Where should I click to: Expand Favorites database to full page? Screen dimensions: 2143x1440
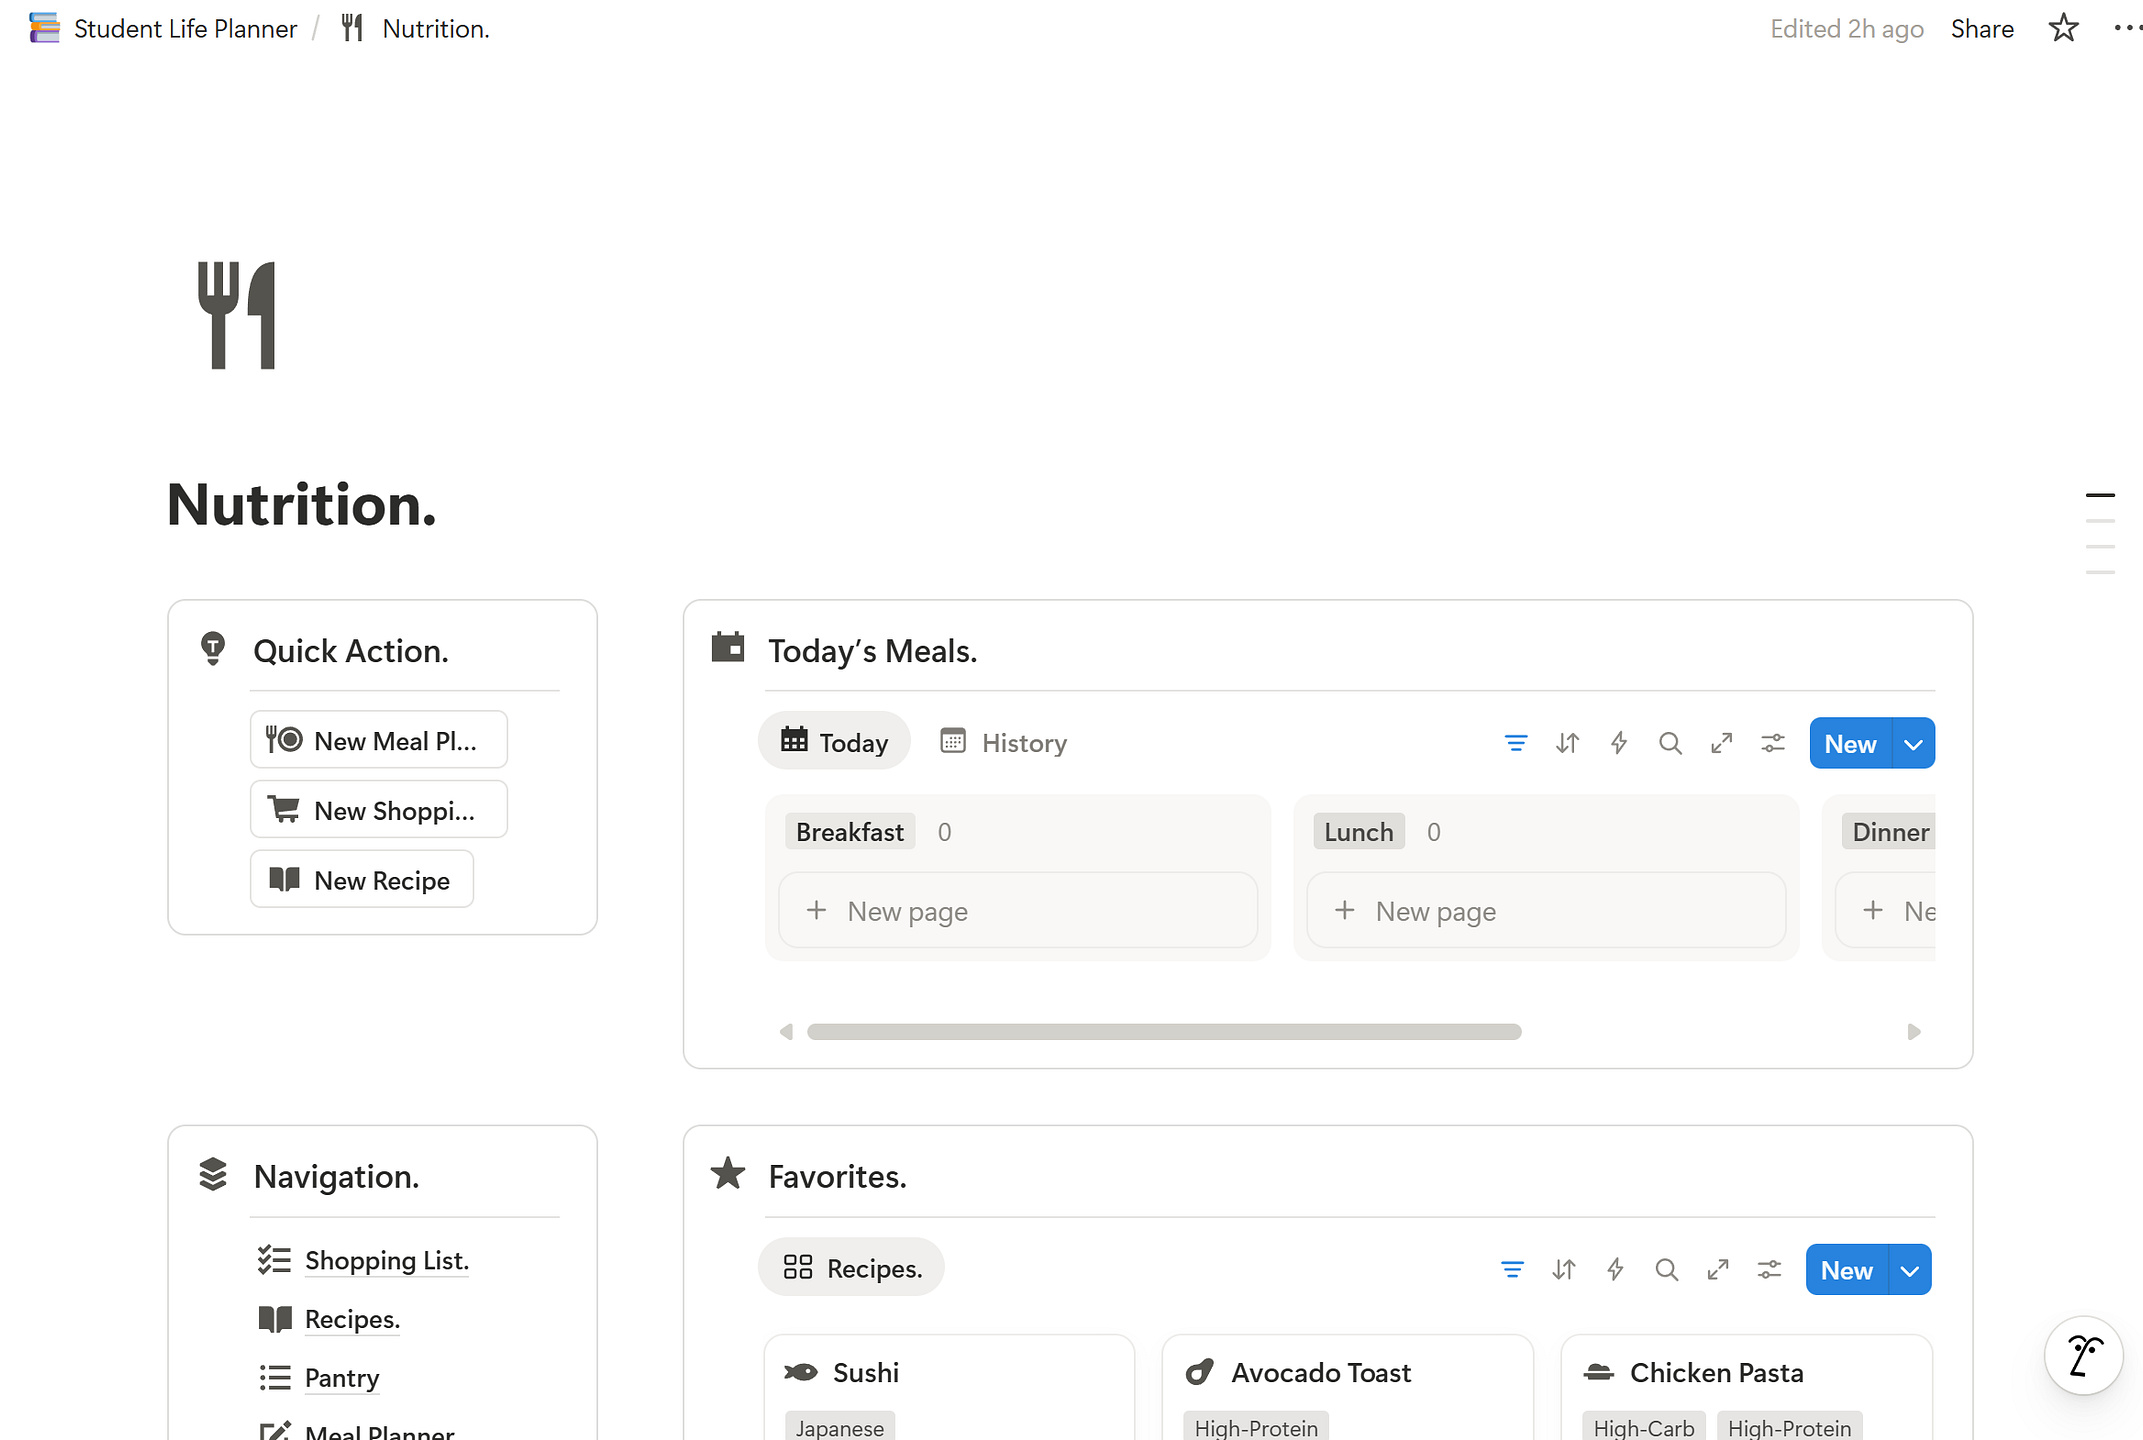(x=1718, y=1269)
